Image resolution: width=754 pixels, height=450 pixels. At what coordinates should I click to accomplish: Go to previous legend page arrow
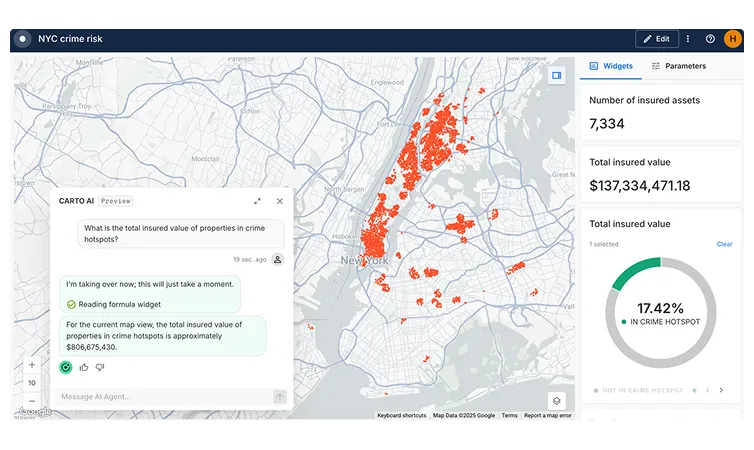pyautogui.click(x=708, y=390)
